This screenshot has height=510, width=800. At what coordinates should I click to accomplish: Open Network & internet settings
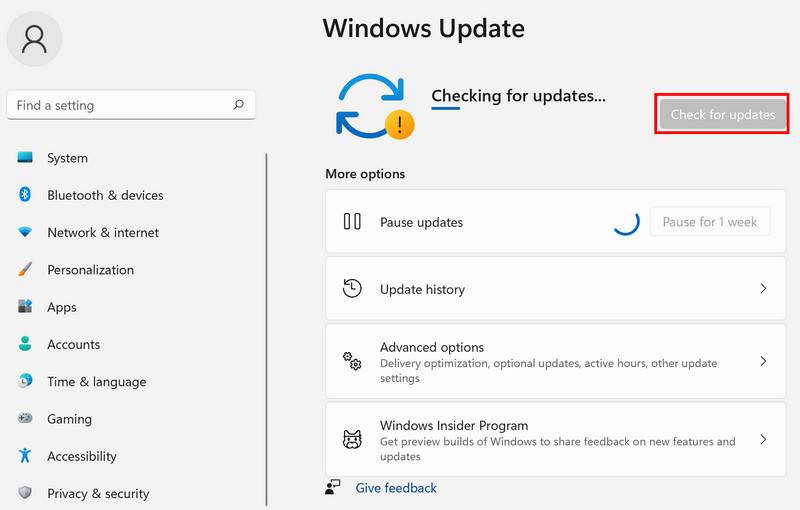[103, 233]
